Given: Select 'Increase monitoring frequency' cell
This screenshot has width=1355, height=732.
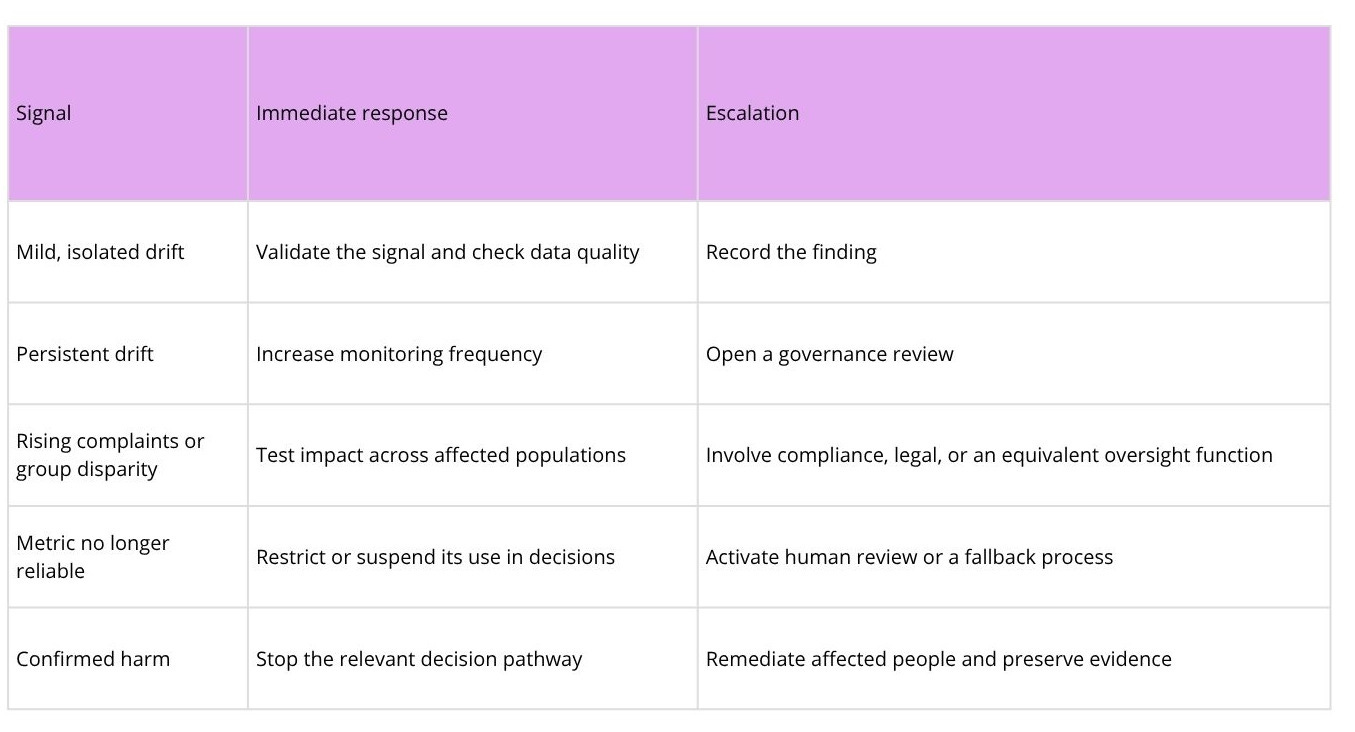Looking at the screenshot, I should pyautogui.click(x=472, y=354).
